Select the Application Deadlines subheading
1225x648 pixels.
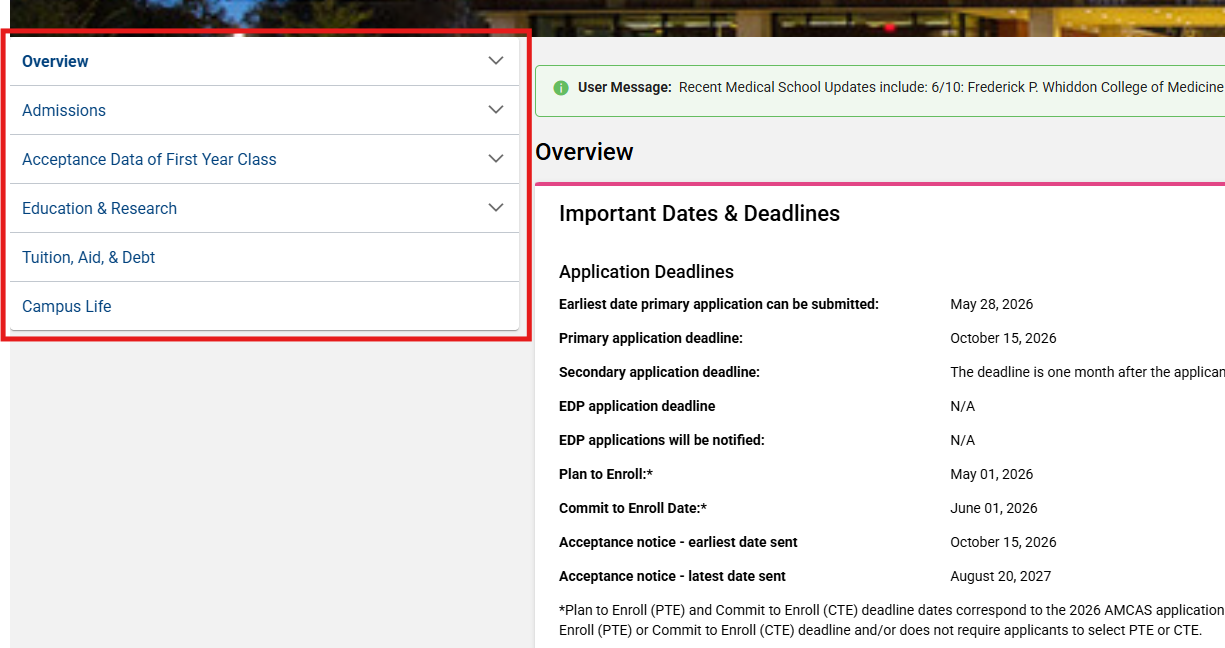point(646,272)
